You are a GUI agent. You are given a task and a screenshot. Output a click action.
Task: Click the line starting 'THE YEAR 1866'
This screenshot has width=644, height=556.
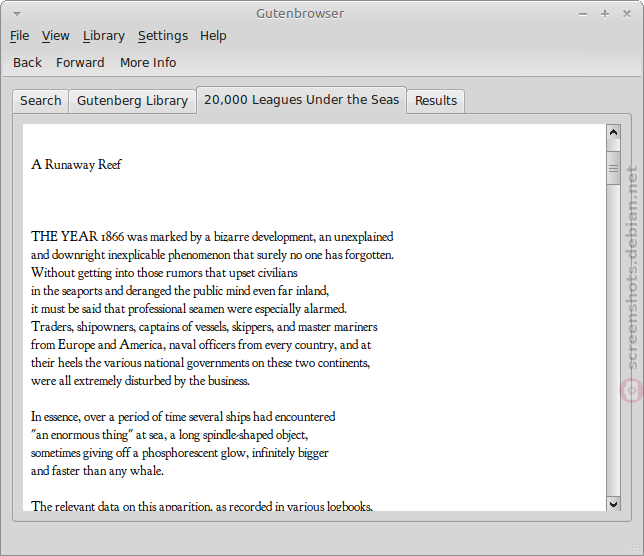pyautogui.click(x=212, y=237)
